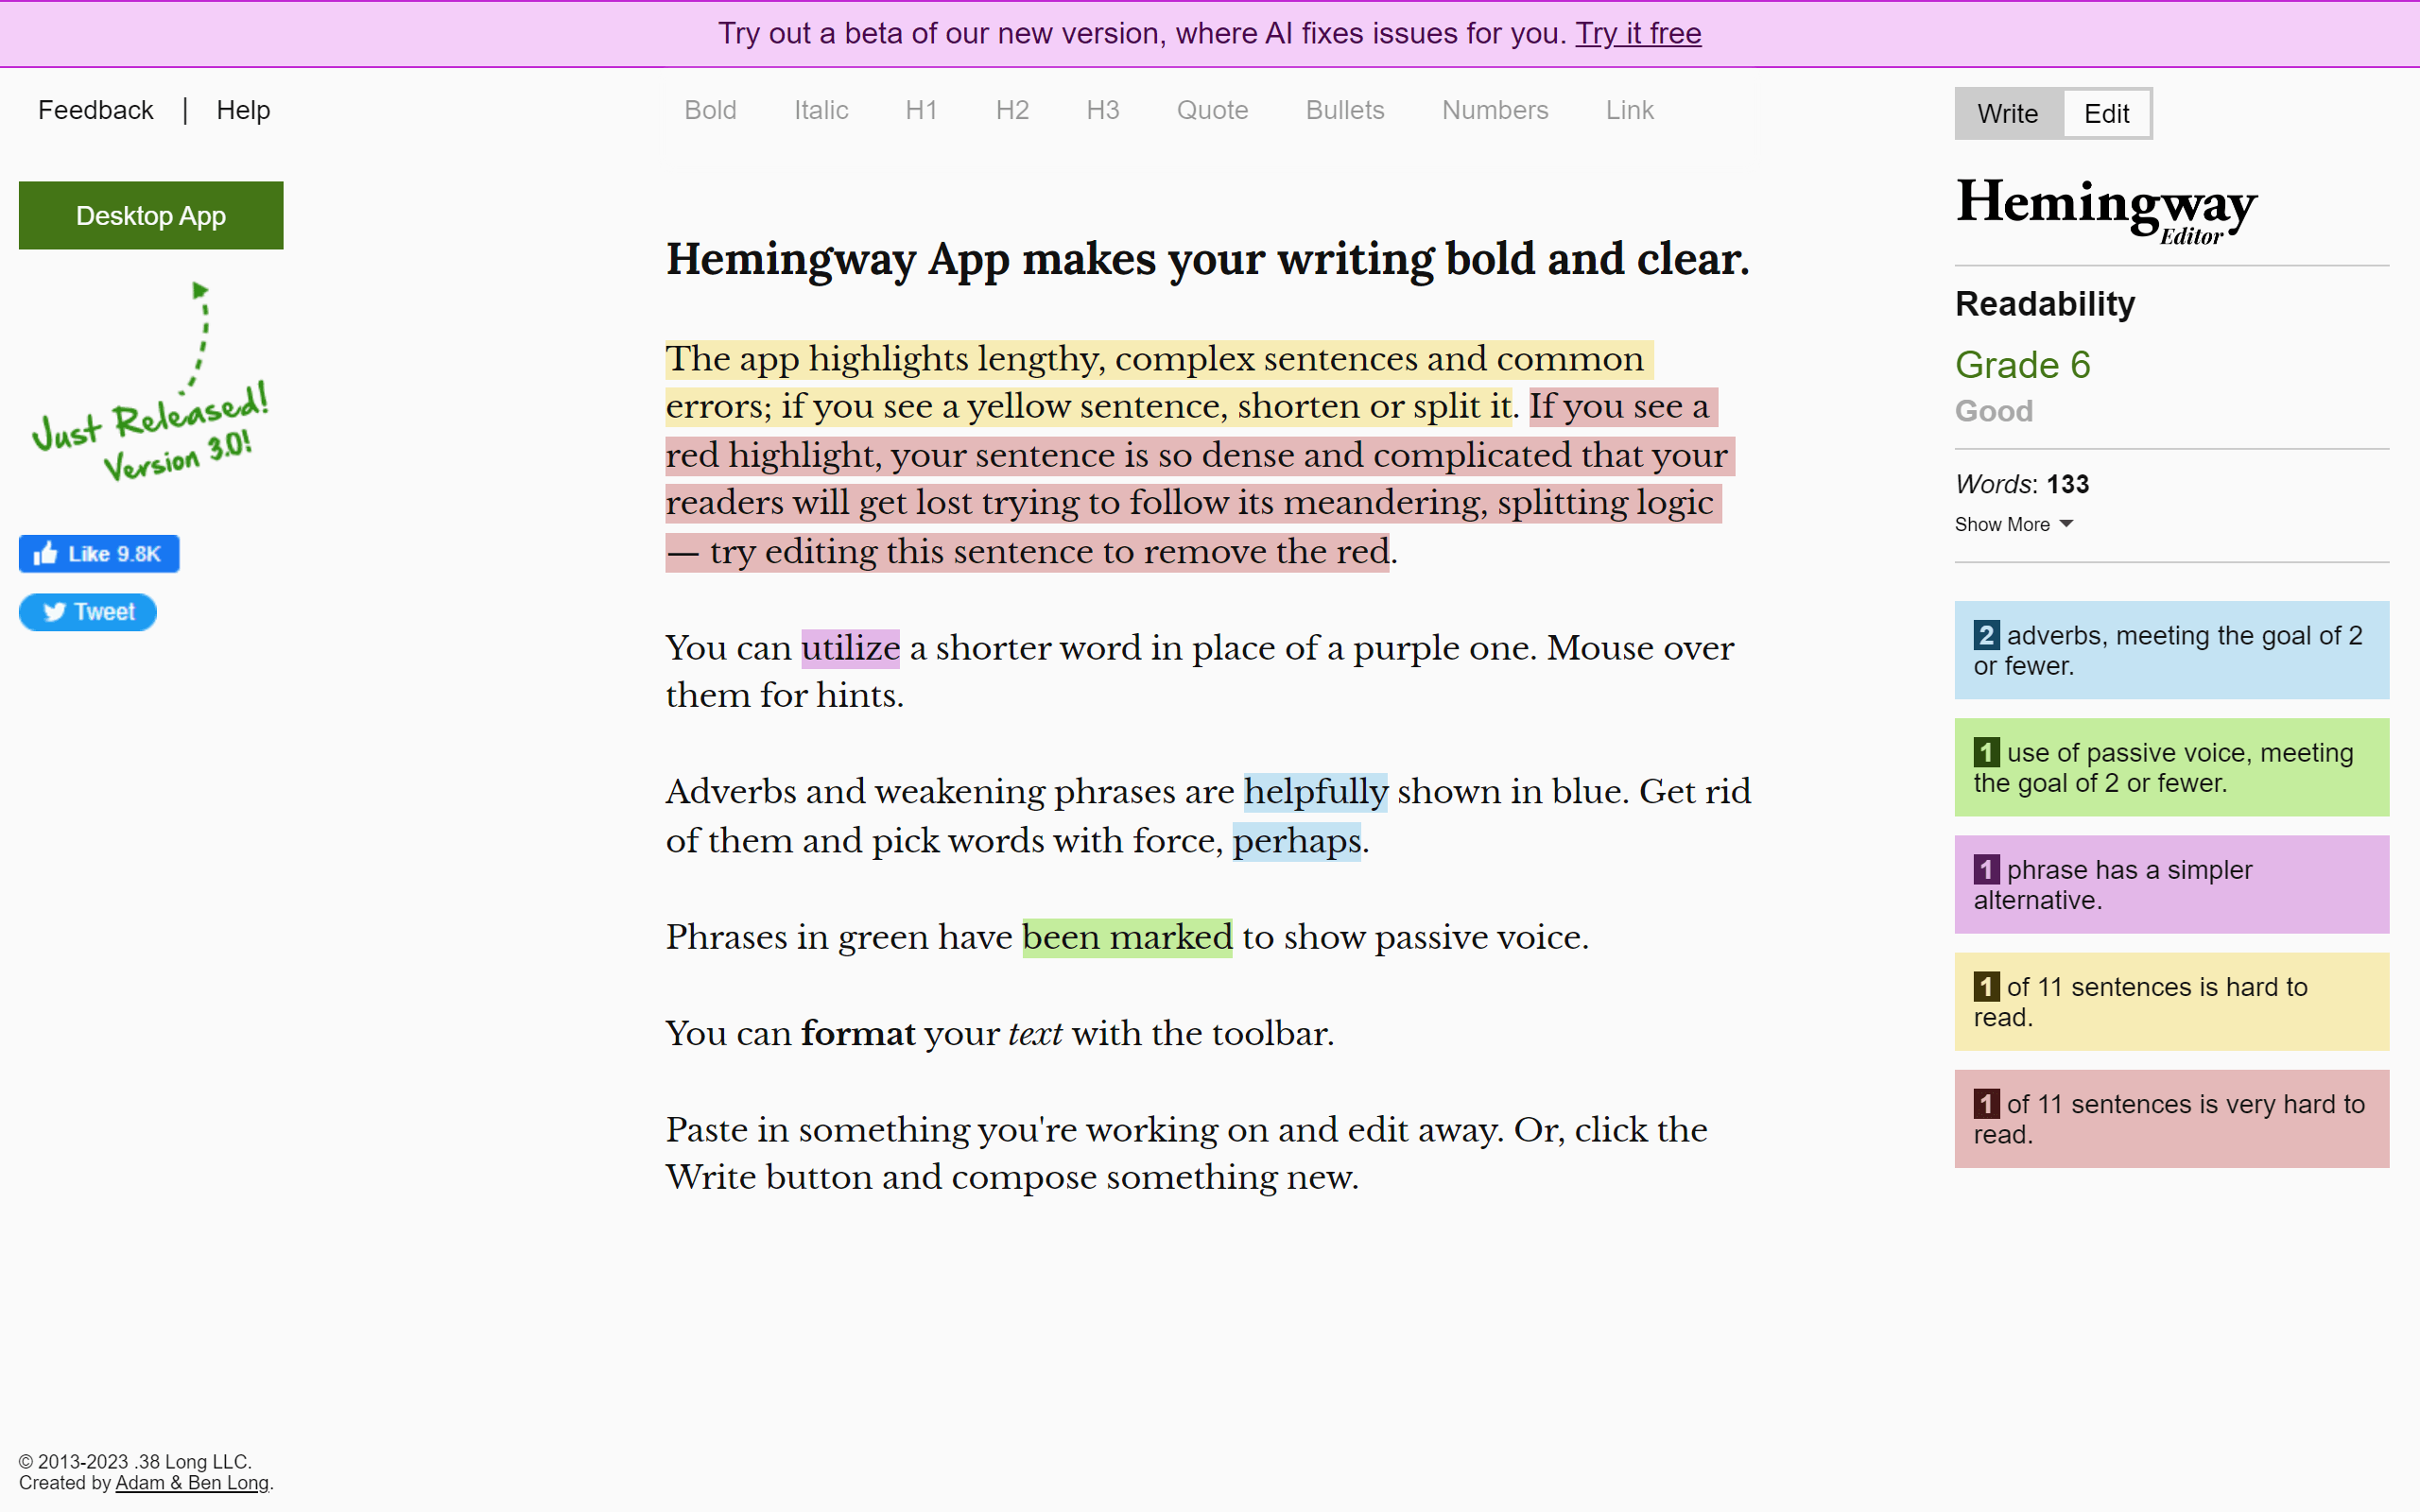This screenshot has width=2420, height=1512.
Task: Open the Feedback menu item
Action: point(96,110)
